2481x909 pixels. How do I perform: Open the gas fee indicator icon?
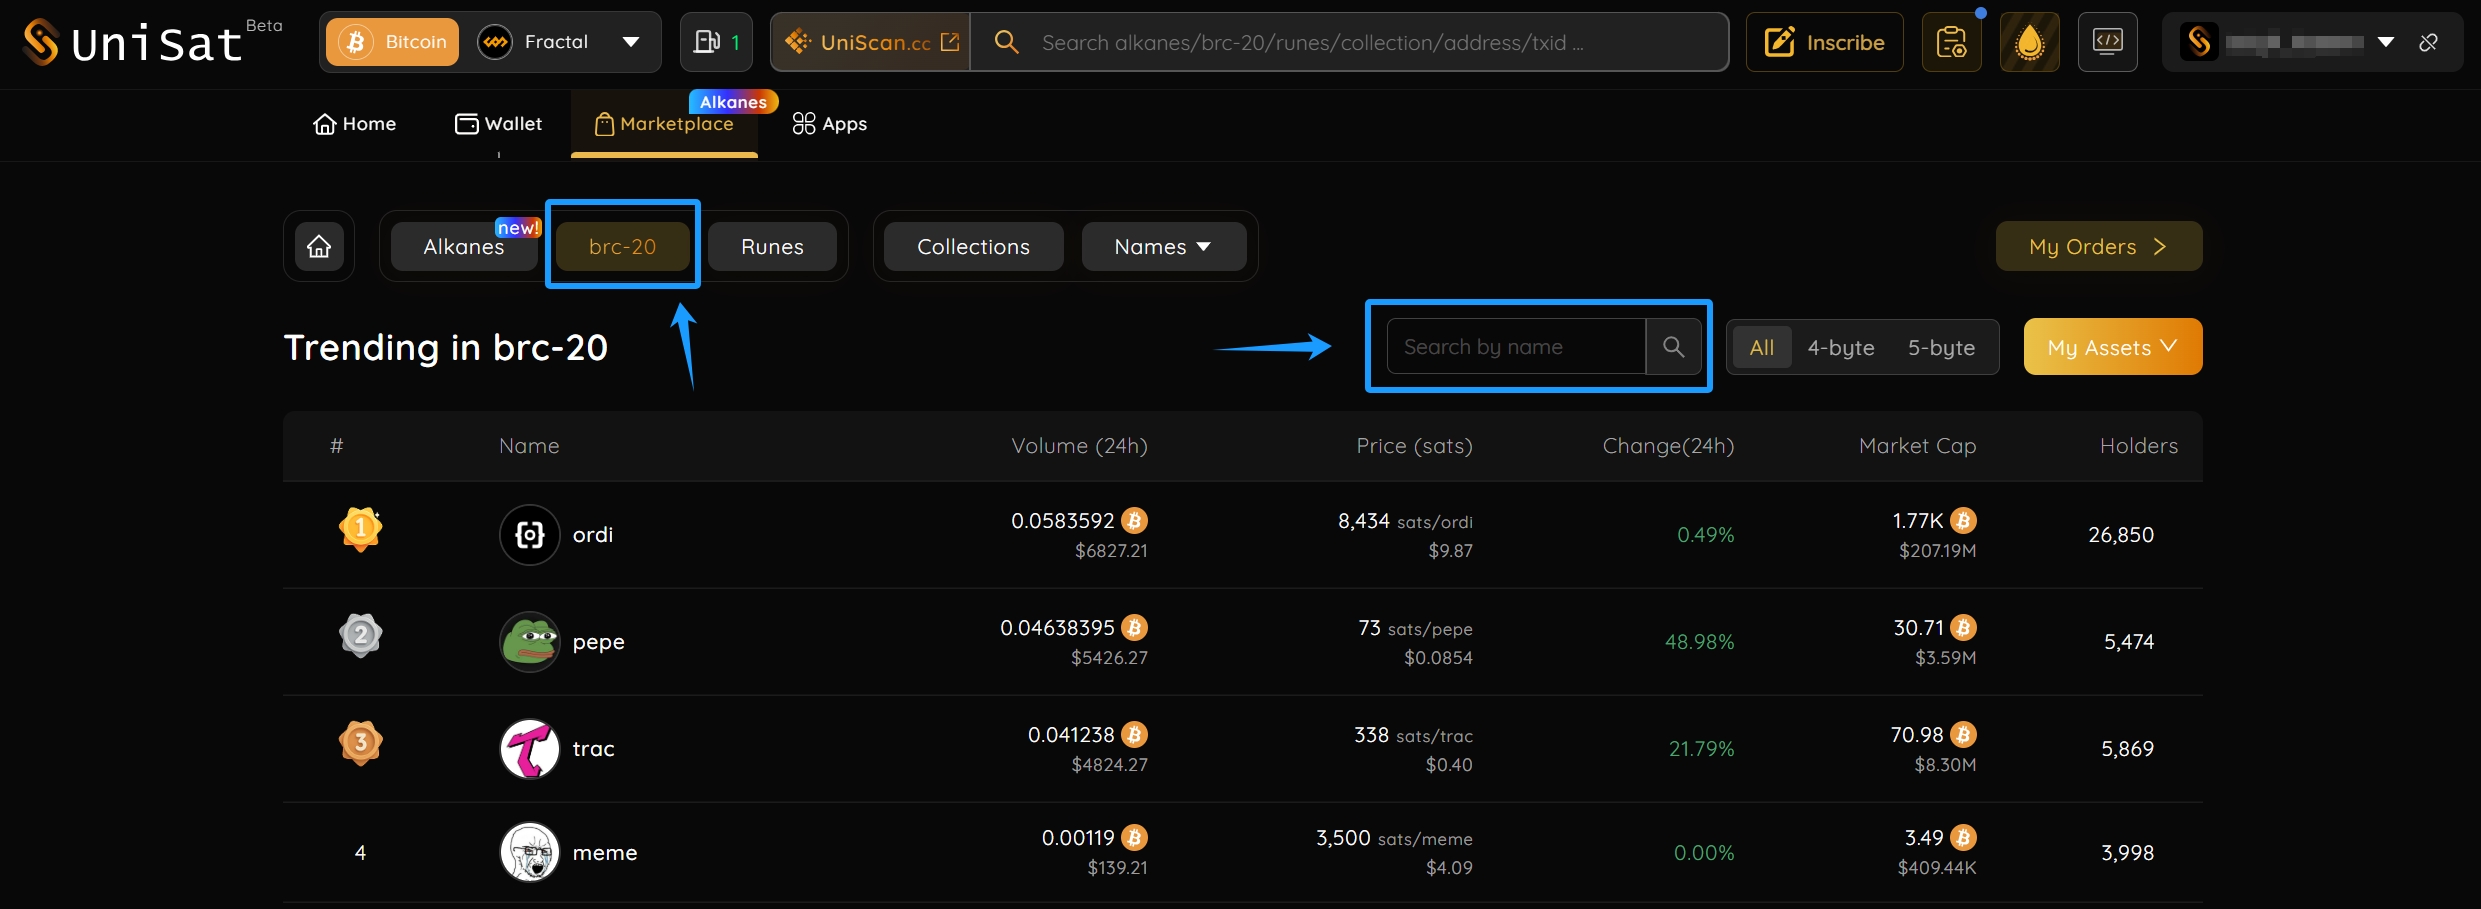(716, 42)
